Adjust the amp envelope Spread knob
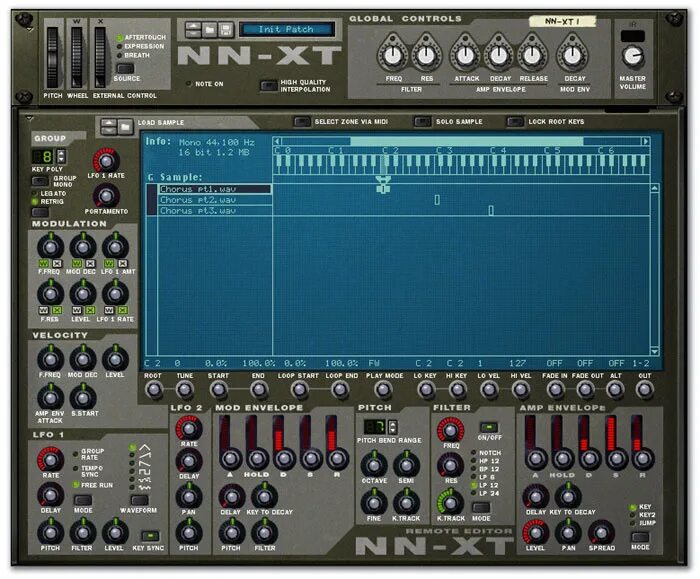 click(601, 533)
